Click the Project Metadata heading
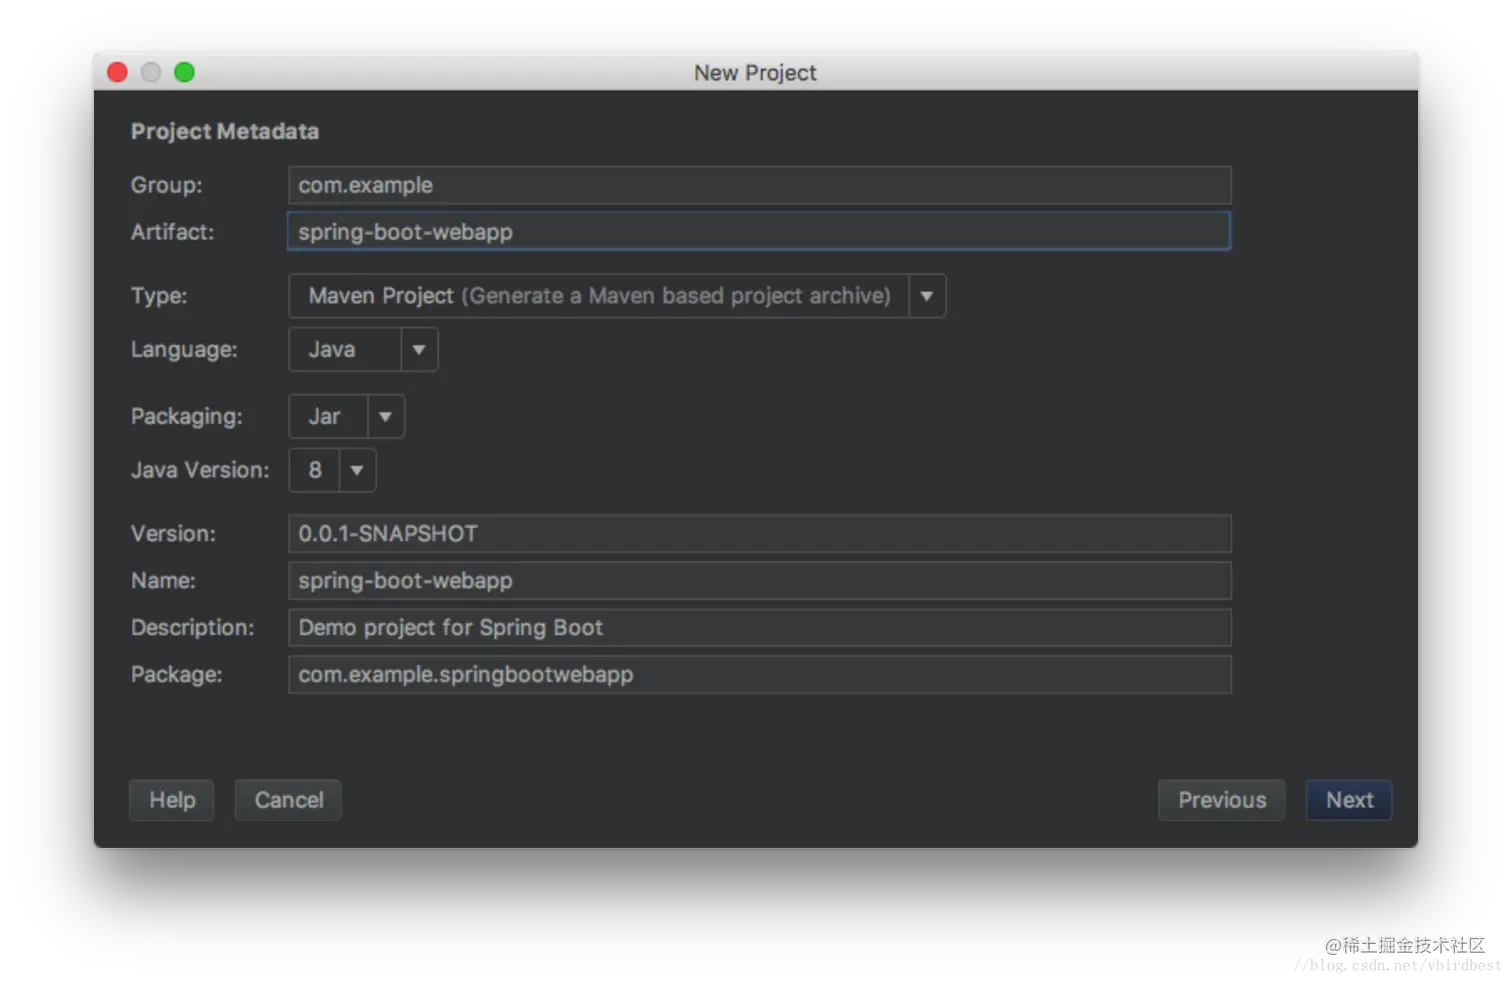1512x982 pixels. point(225,131)
